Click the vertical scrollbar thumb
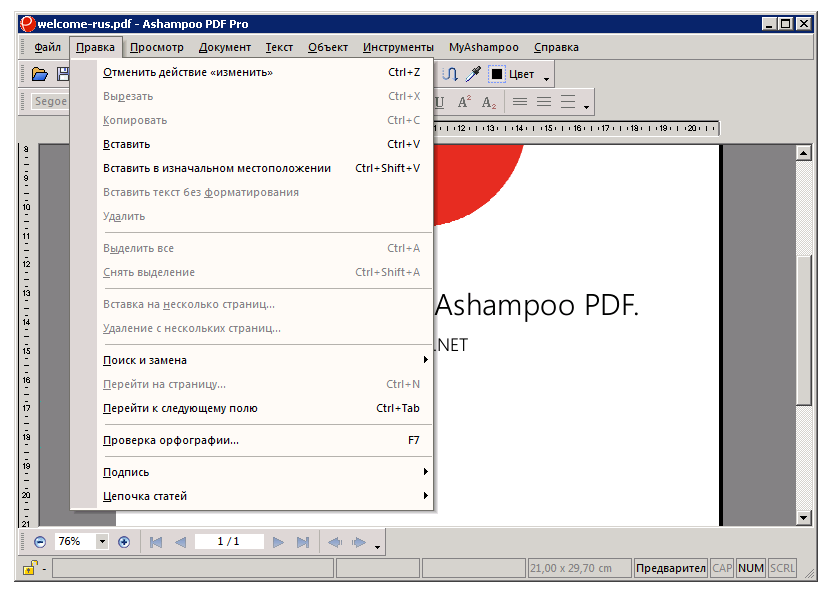This screenshot has height=601, width=837. click(803, 330)
